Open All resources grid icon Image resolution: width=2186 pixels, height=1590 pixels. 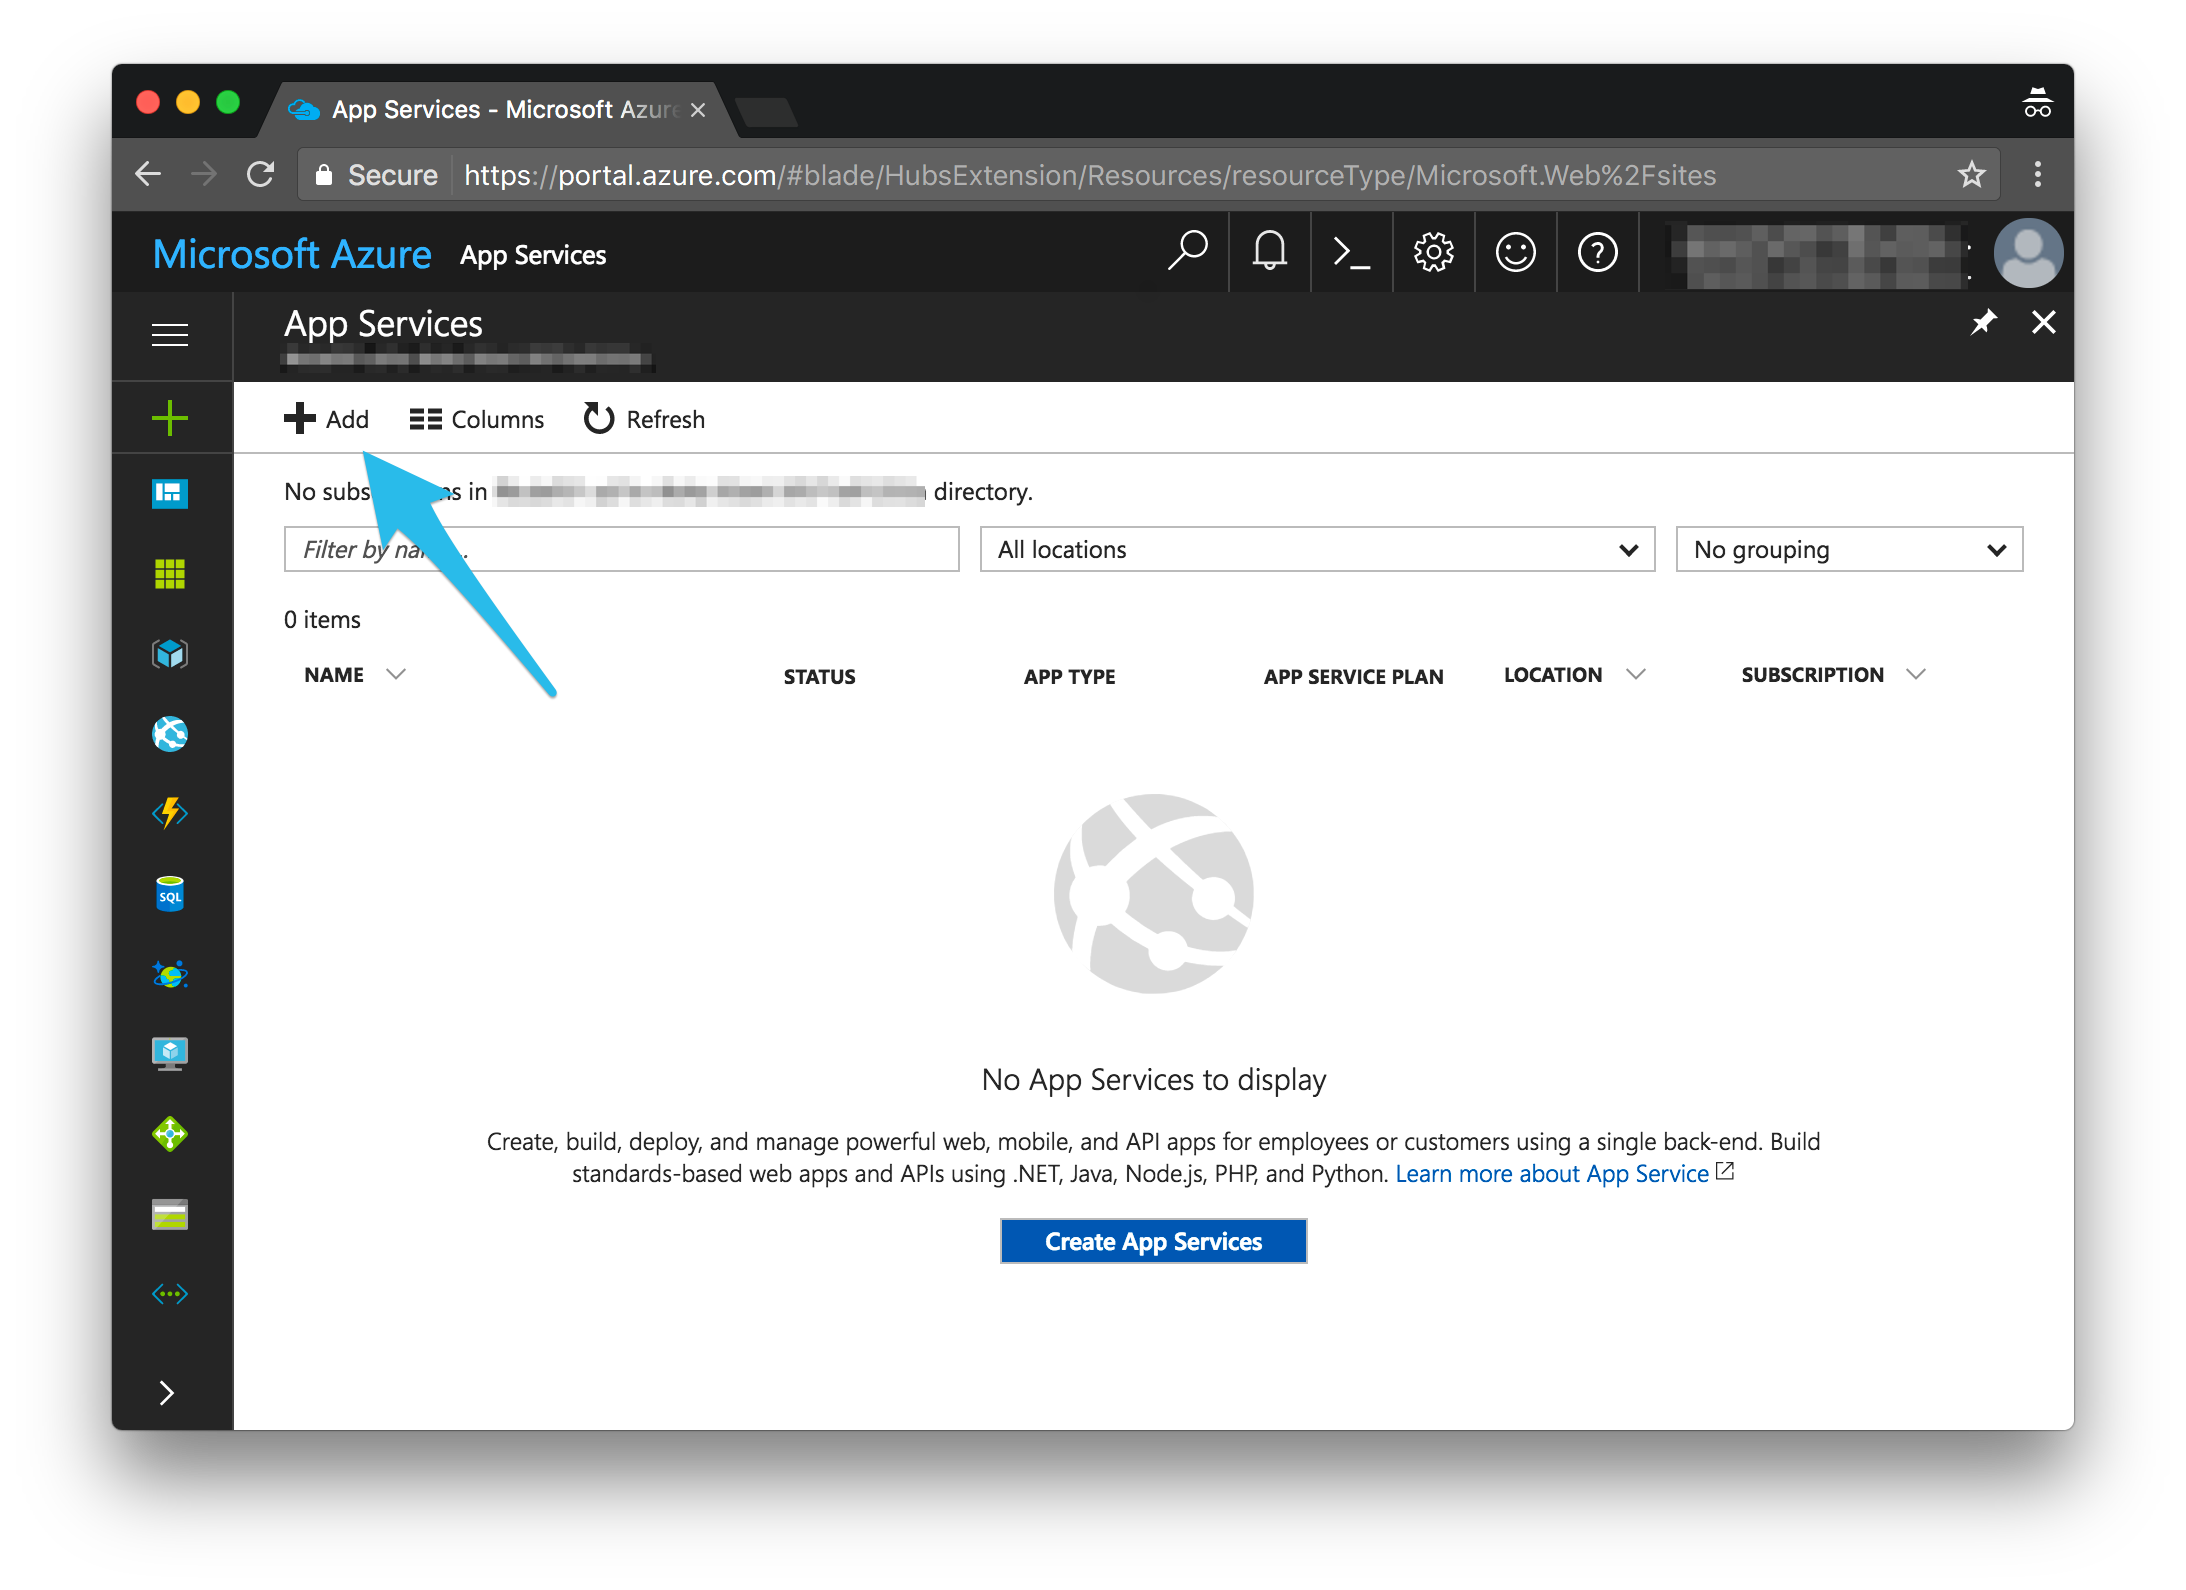coord(170,574)
